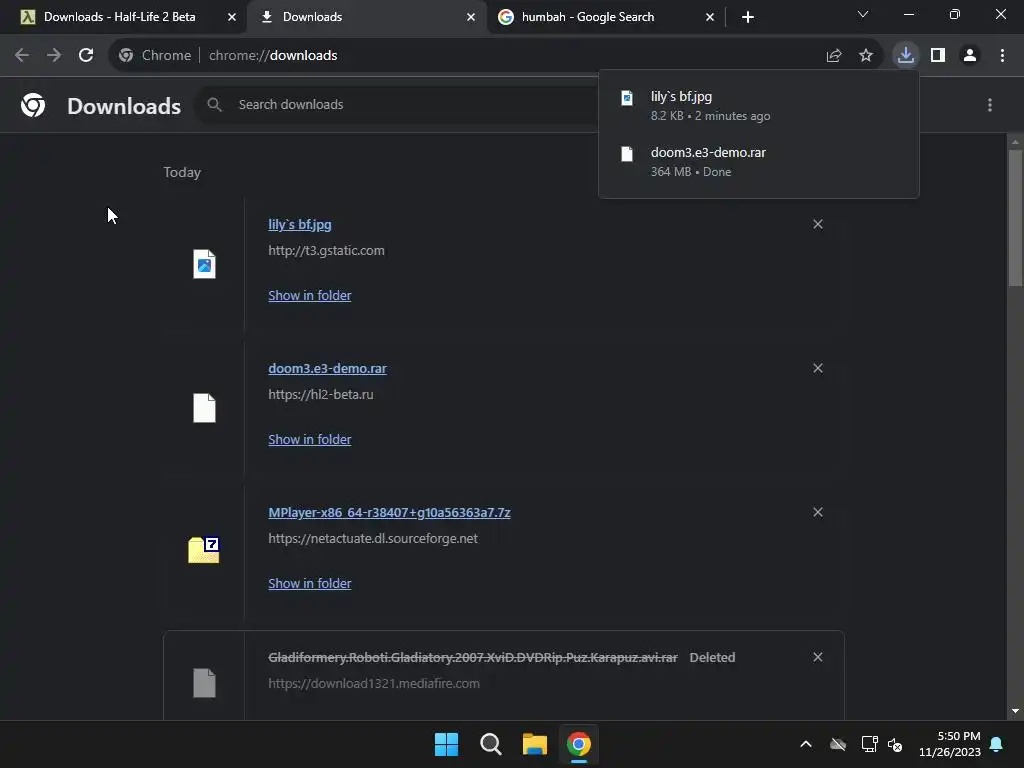The width and height of the screenshot is (1024, 768).
Task: Open doom3.e3-demo.rar in the downloads bubble
Action: click(759, 161)
